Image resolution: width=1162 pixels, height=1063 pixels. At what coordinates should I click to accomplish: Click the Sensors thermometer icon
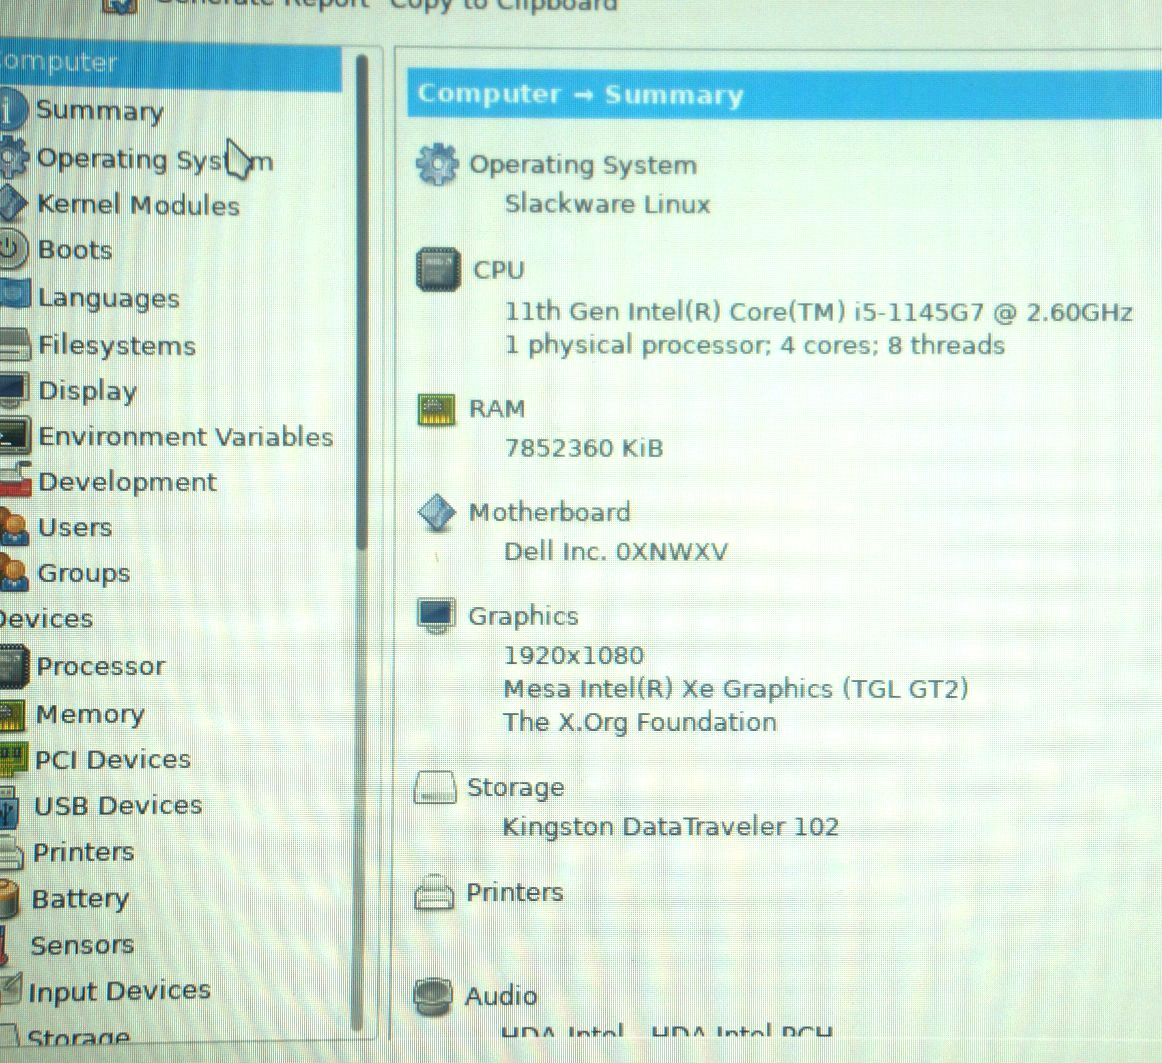coord(4,945)
